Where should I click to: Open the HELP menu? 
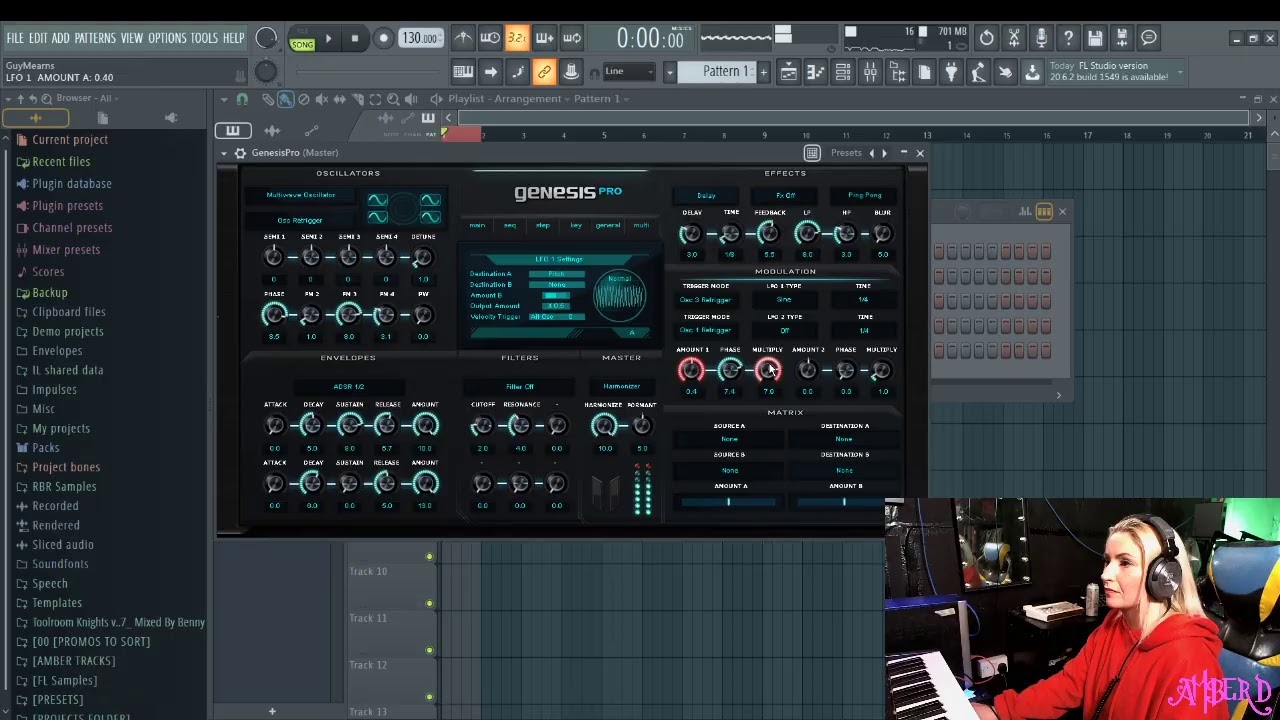click(x=234, y=38)
